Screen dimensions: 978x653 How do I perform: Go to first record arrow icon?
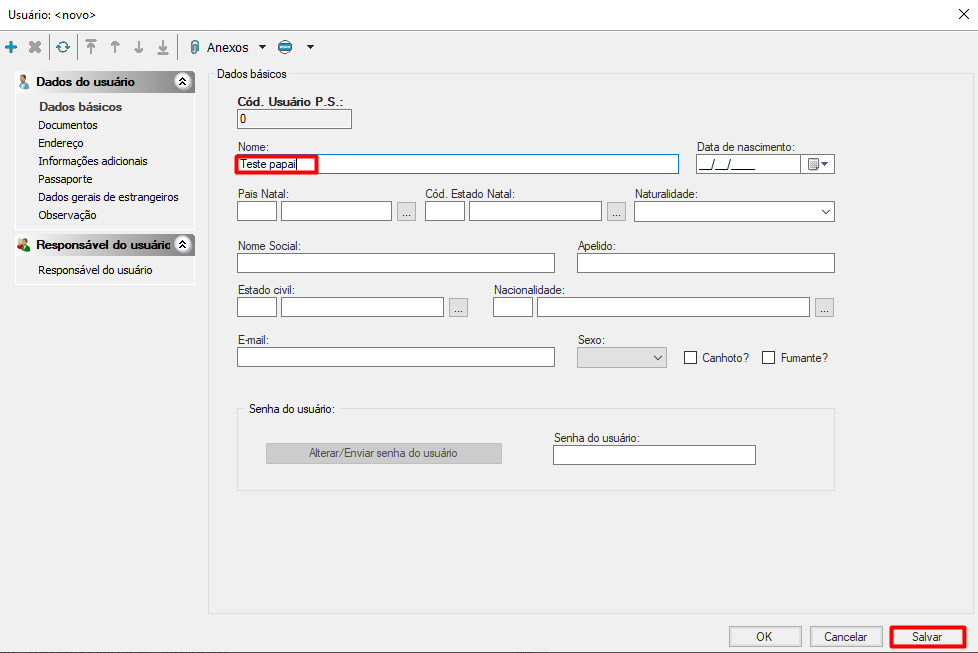pyautogui.click(x=91, y=47)
